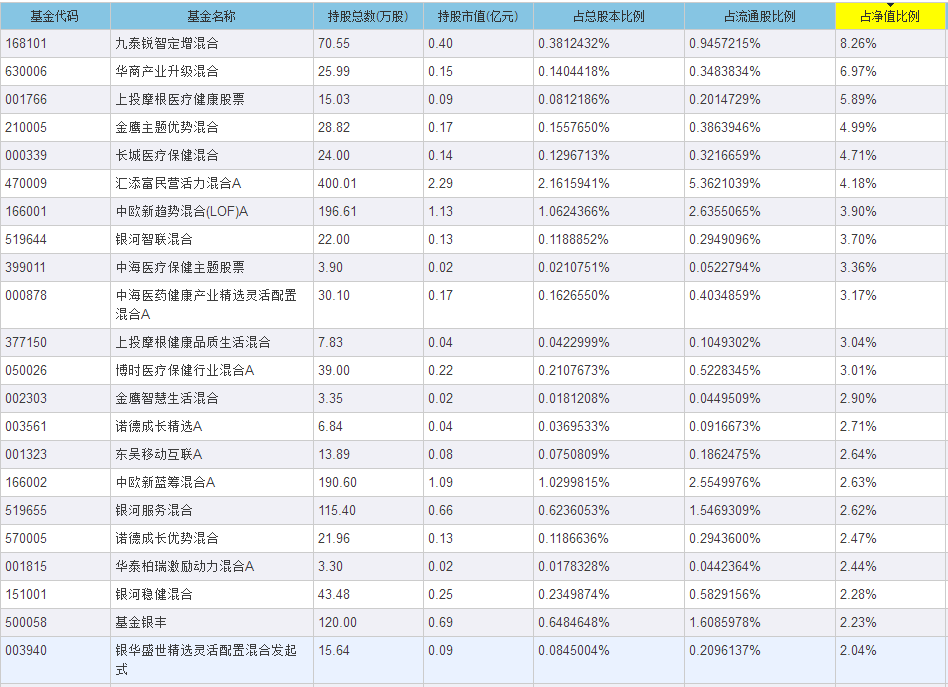Click fund code 500058 for 基金银丰

click(26, 622)
